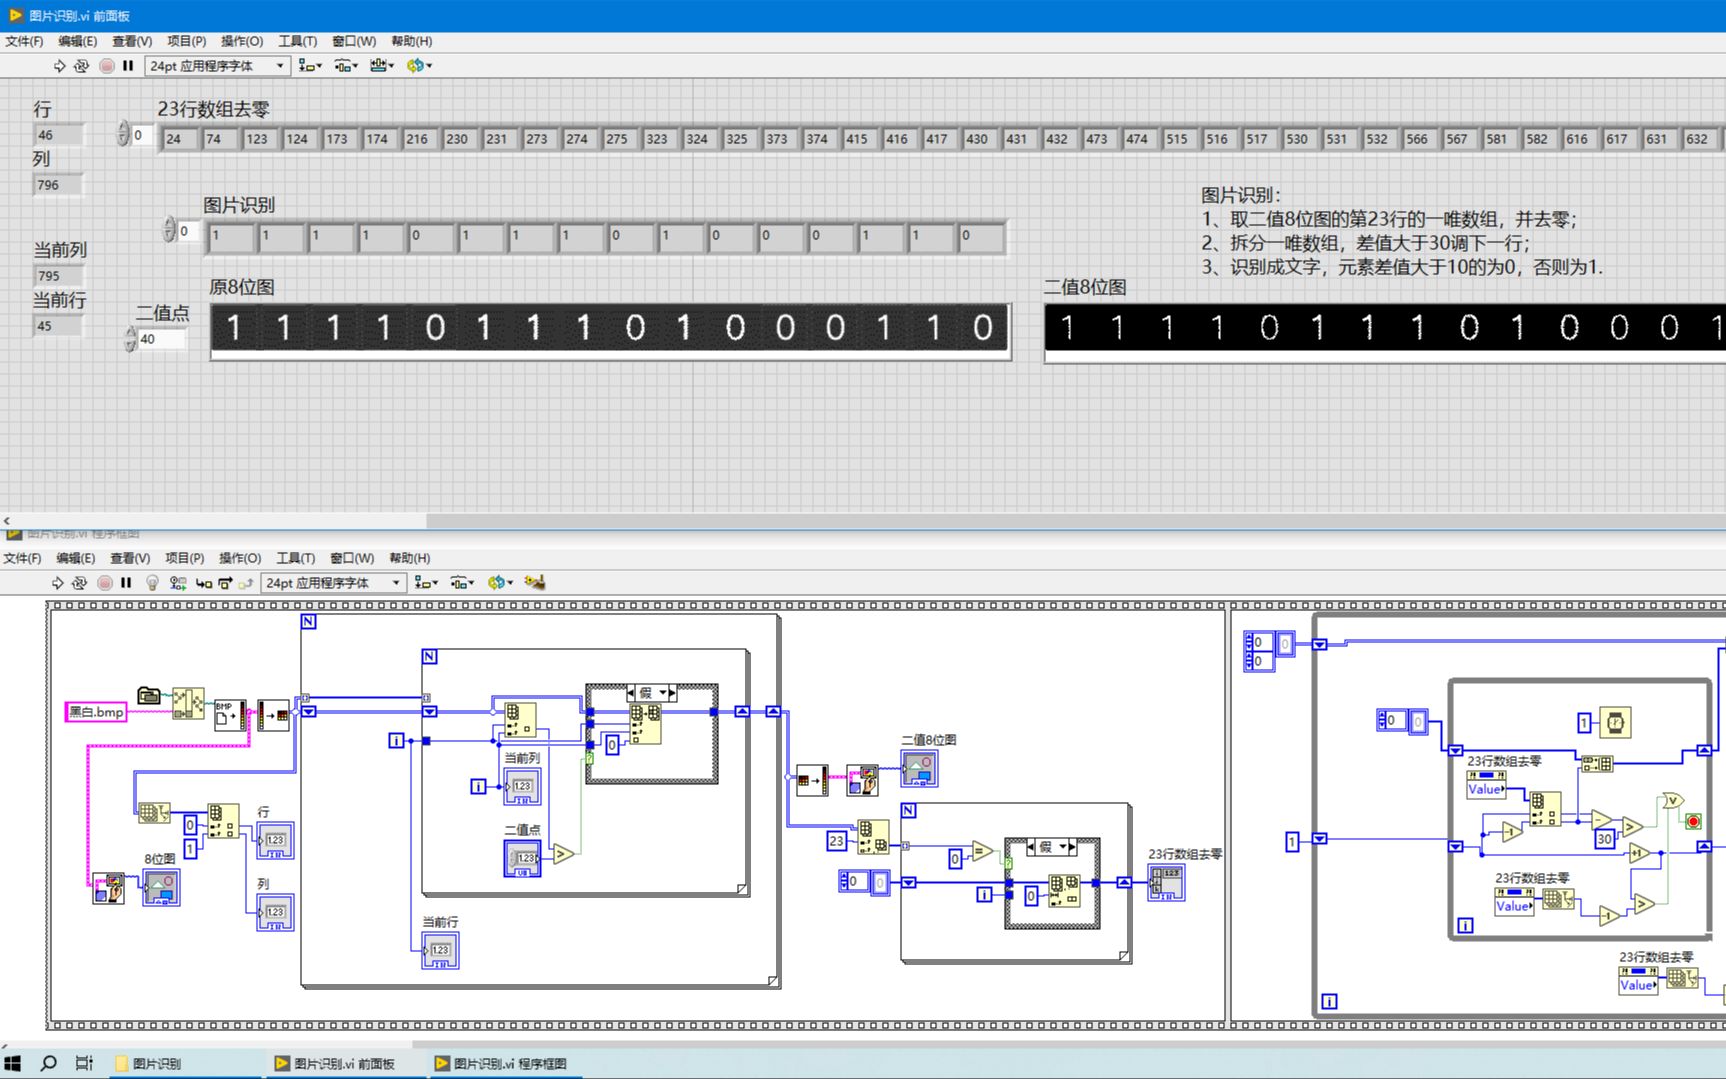Image resolution: width=1726 pixels, height=1079 pixels.
Task: Click 黑白.bmp path constant on block diagram
Action: click(97, 712)
